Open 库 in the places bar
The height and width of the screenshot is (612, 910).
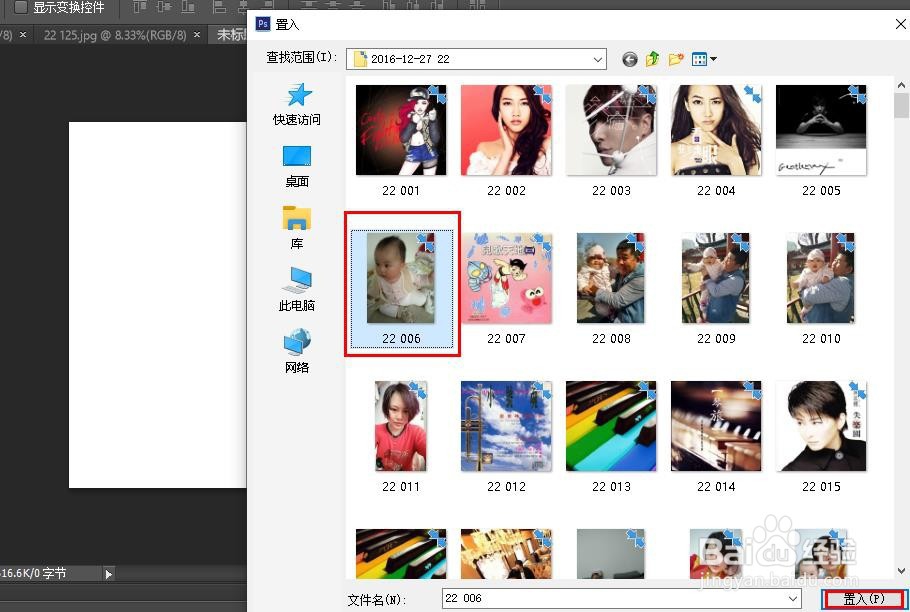[x=297, y=228]
